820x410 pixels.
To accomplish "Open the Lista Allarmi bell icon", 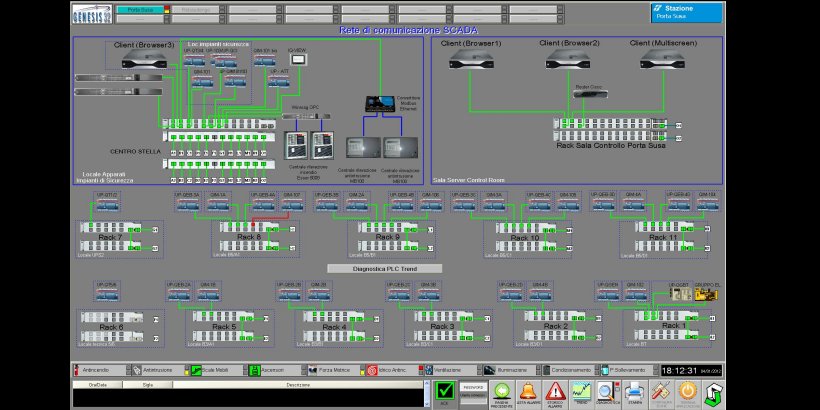I will pyautogui.click(x=529, y=394).
